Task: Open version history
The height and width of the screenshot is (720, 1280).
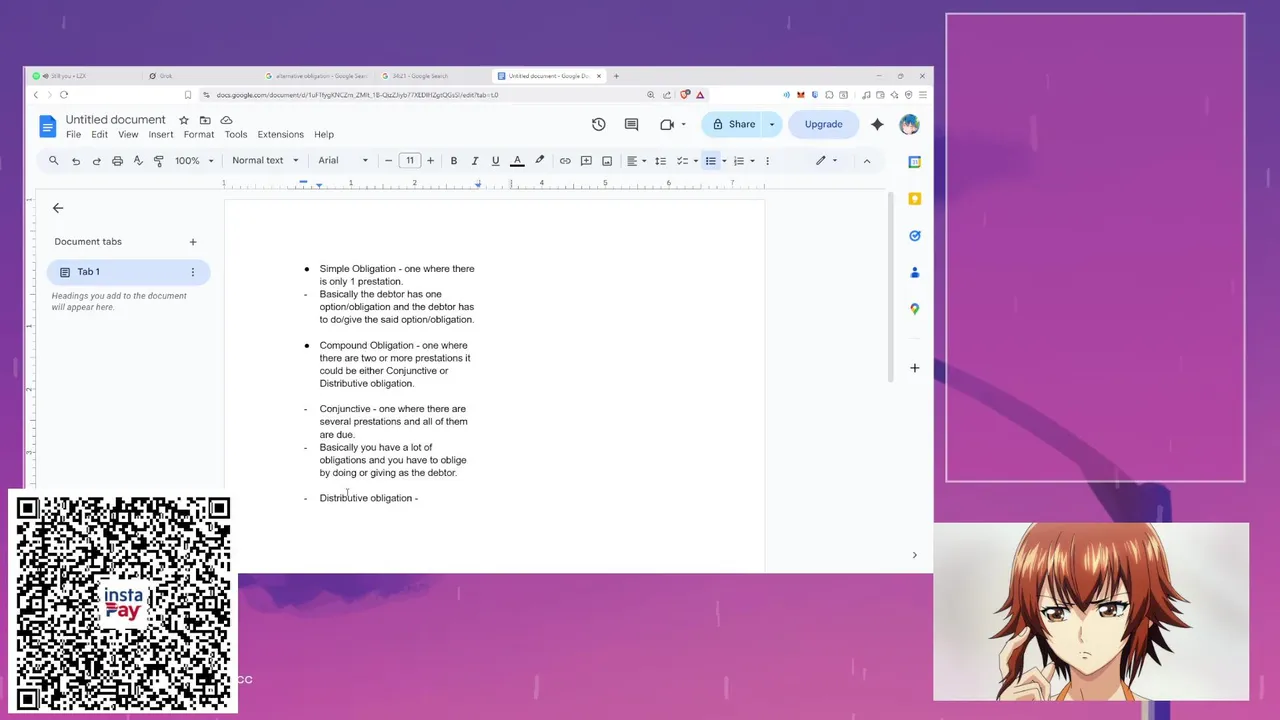Action: coord(598,124)
